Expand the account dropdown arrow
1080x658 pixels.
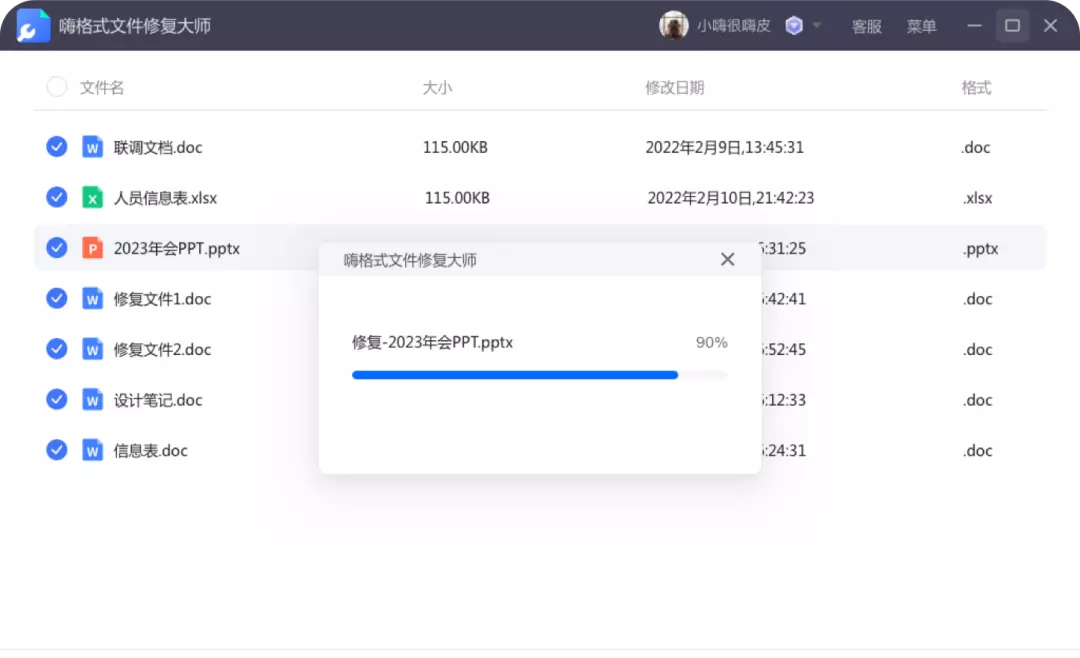(x=817, y=25)
